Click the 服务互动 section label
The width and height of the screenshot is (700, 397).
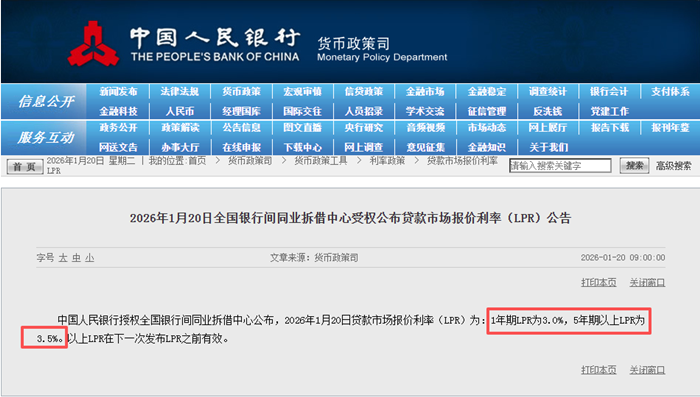click(46, 138)
